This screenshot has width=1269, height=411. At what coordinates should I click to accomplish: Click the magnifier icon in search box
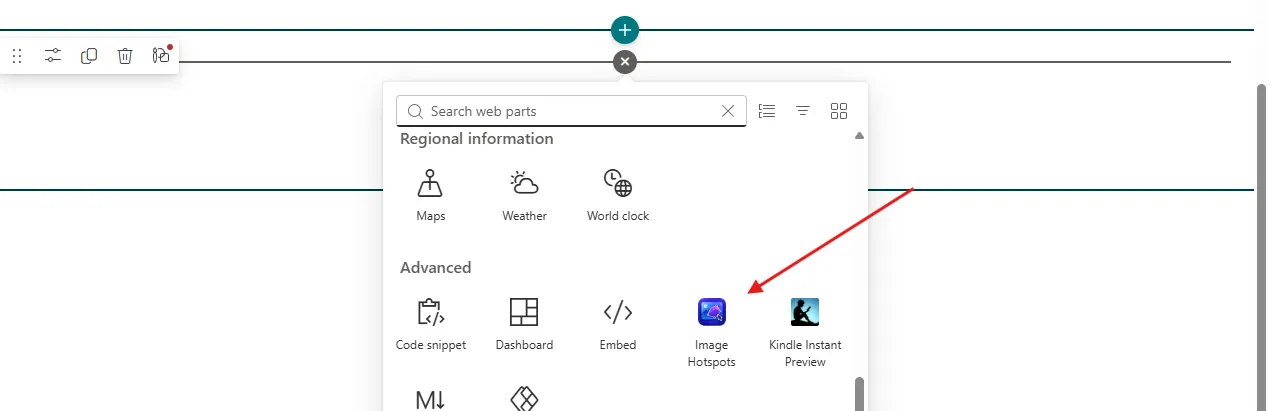[x=415, y=111]
